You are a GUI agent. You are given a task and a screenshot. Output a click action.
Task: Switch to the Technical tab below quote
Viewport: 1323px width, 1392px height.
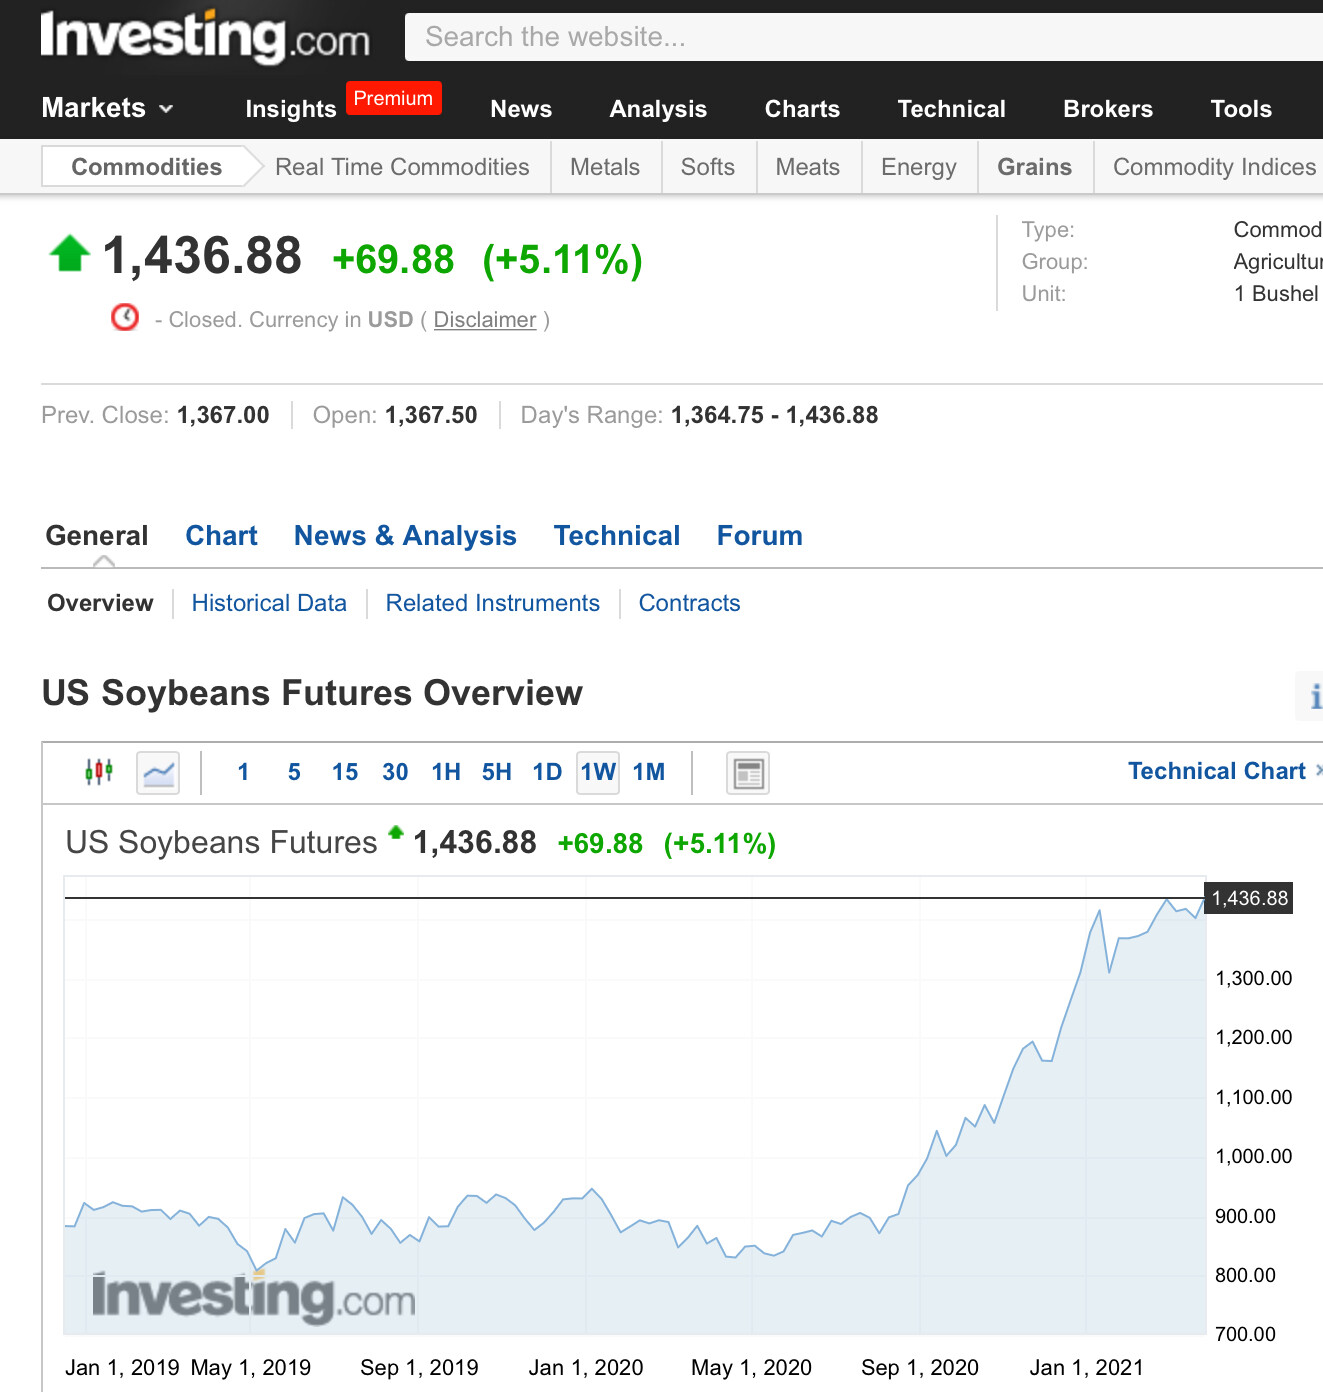point(617,536)
